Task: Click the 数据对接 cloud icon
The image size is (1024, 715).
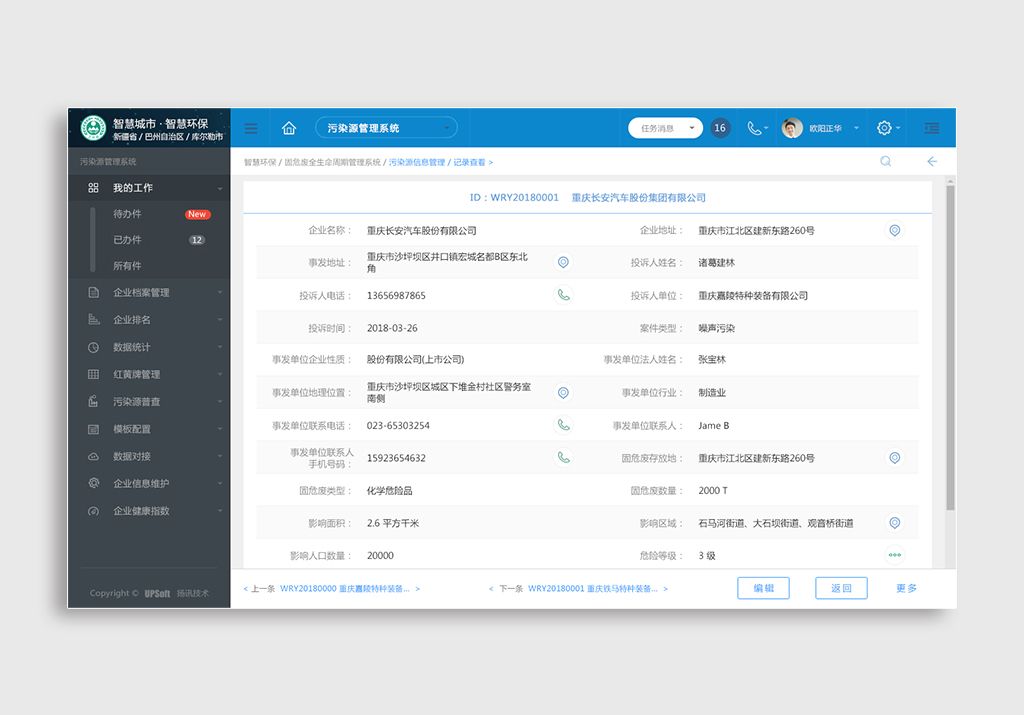Action: (93, 456)
